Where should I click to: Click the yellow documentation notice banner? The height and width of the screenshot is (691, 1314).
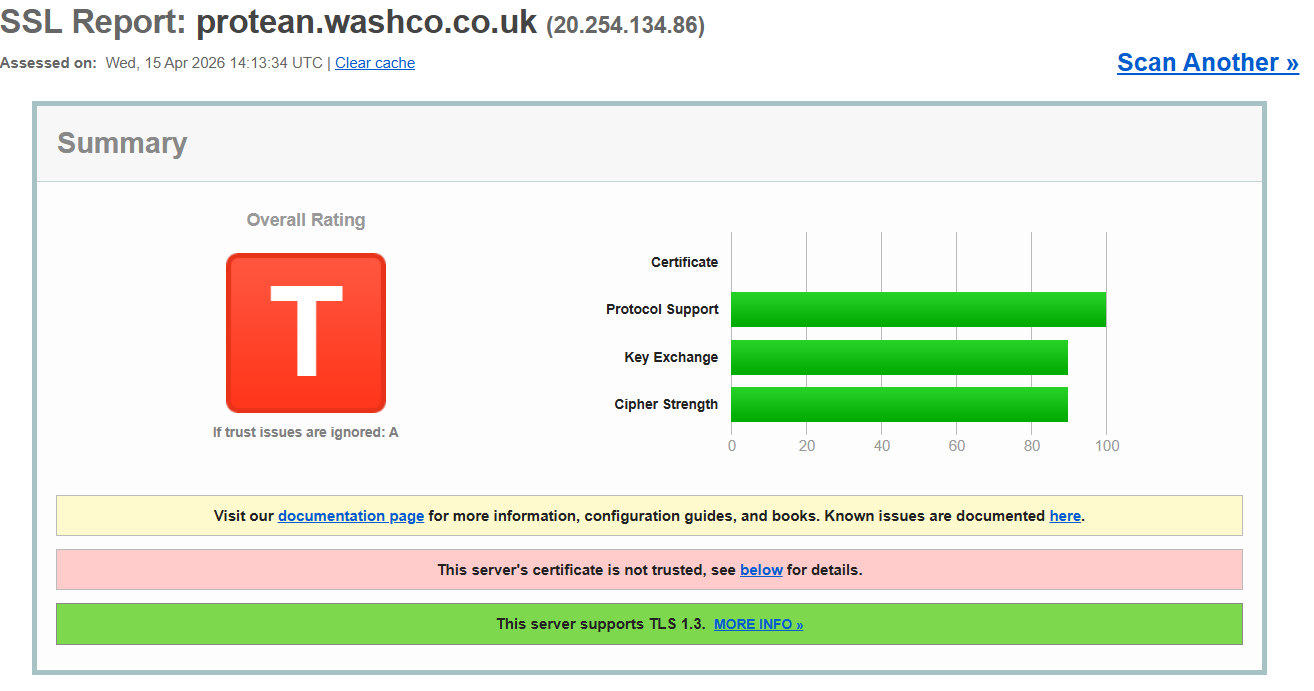coord(649,515)
